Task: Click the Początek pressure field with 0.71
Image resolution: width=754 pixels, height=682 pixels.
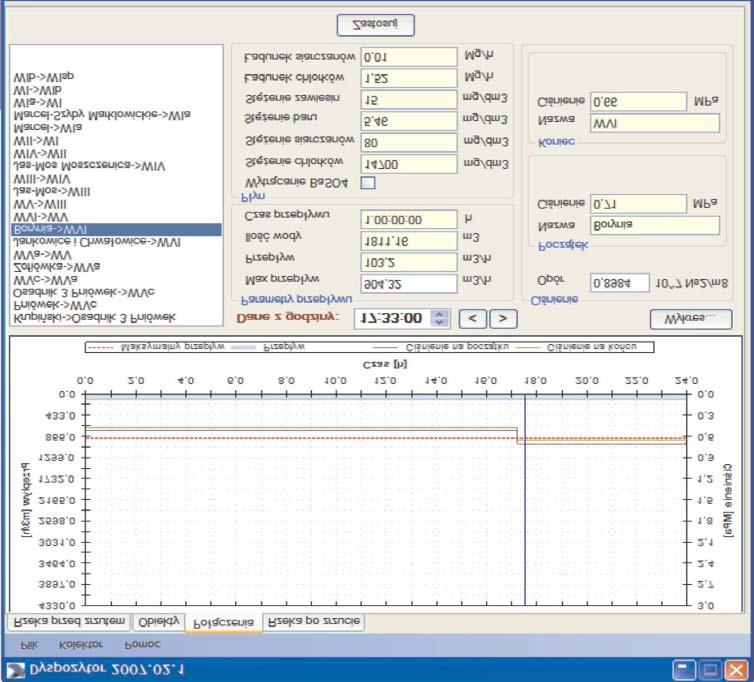Action: click(638, 204)
